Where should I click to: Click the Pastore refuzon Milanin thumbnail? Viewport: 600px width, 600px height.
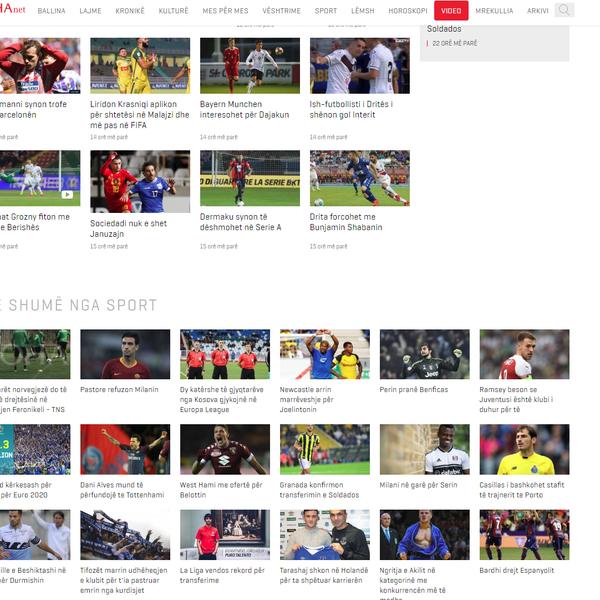125,354
